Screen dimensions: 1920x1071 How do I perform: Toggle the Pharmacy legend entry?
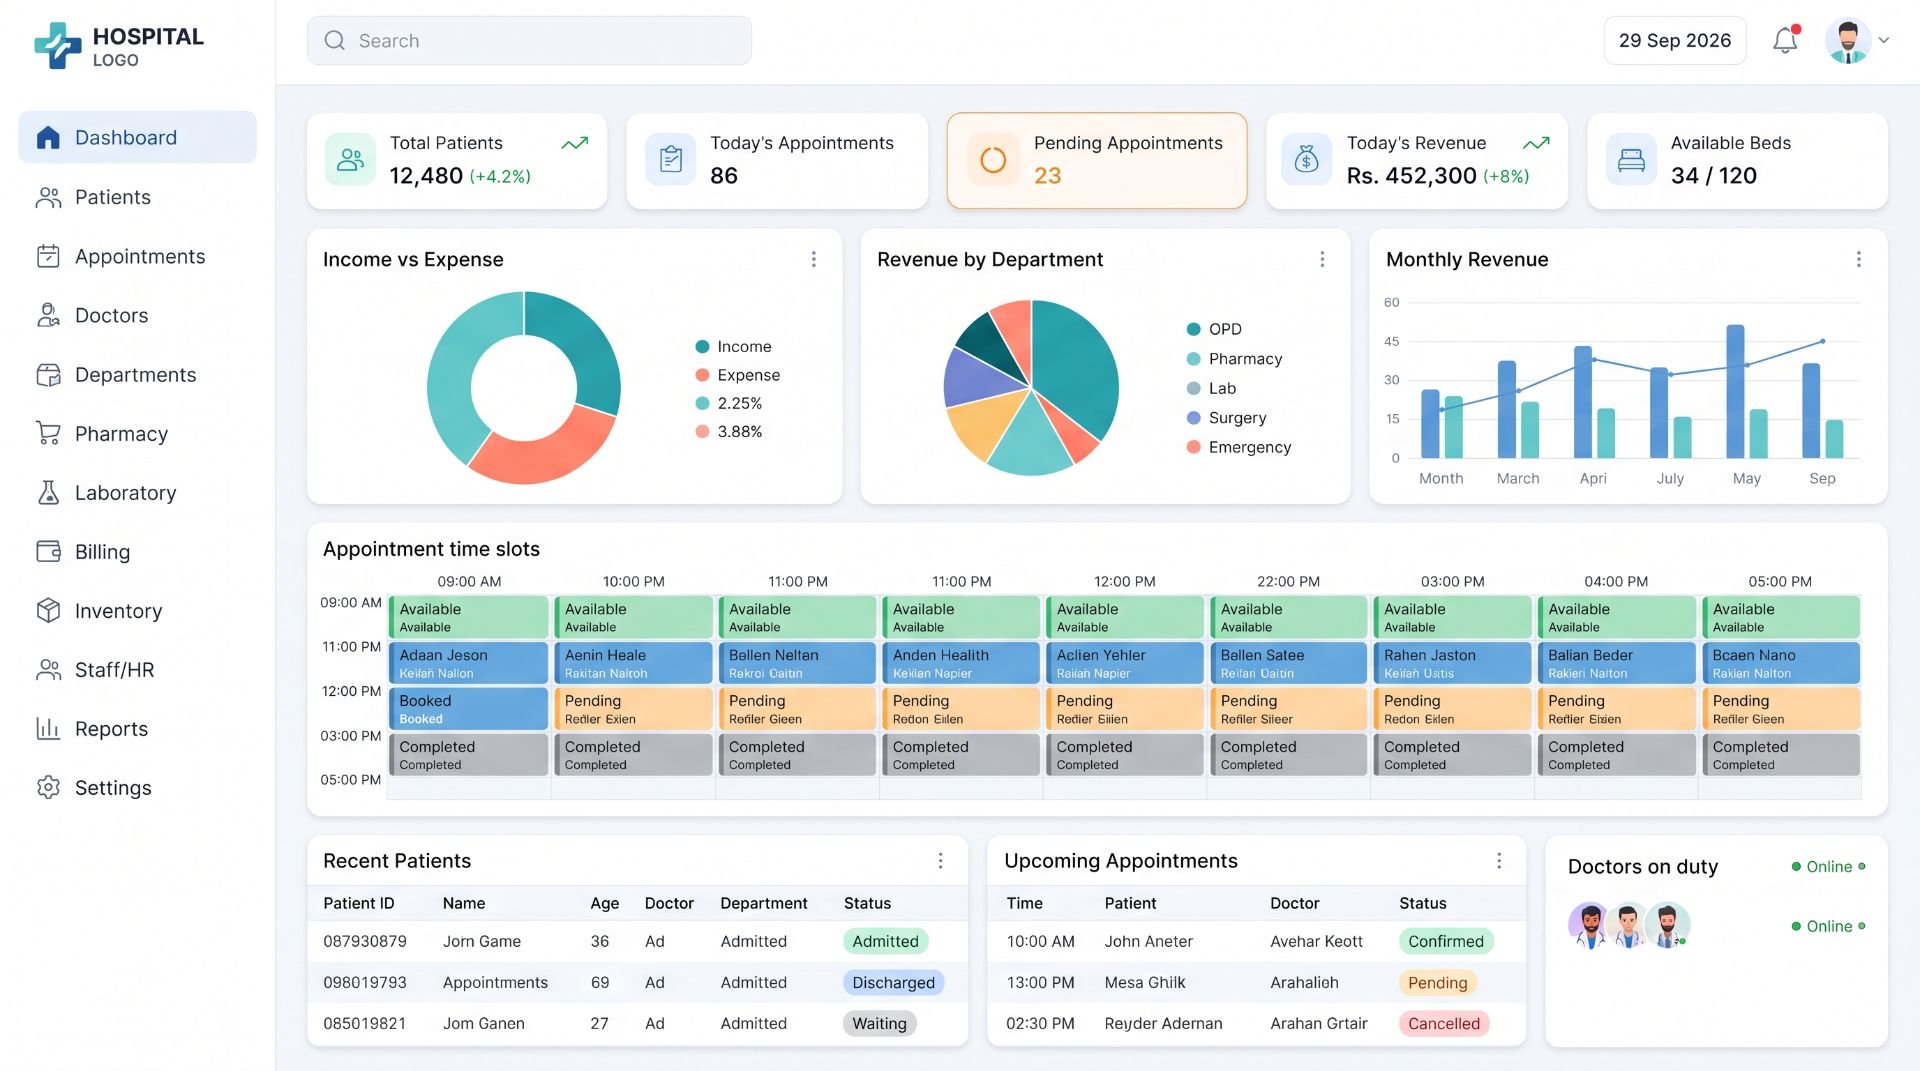tap(1234, 359)
